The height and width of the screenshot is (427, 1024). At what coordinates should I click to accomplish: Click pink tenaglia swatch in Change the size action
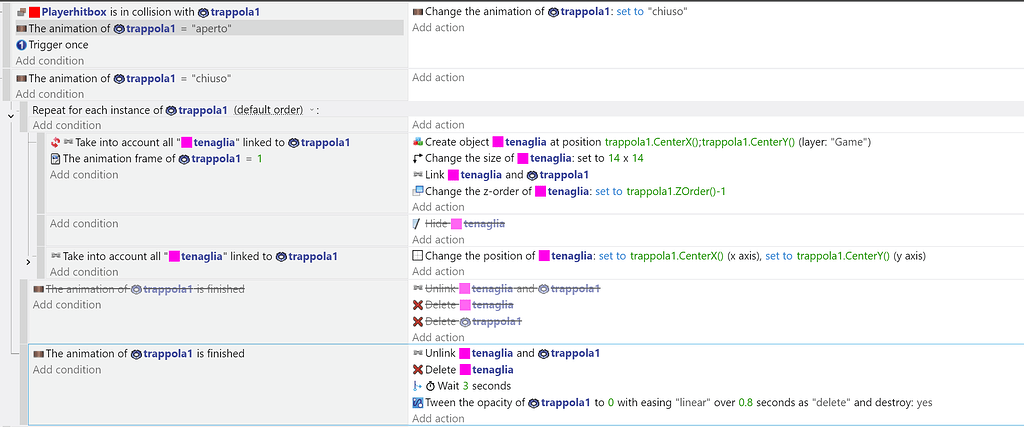(522, 159)
